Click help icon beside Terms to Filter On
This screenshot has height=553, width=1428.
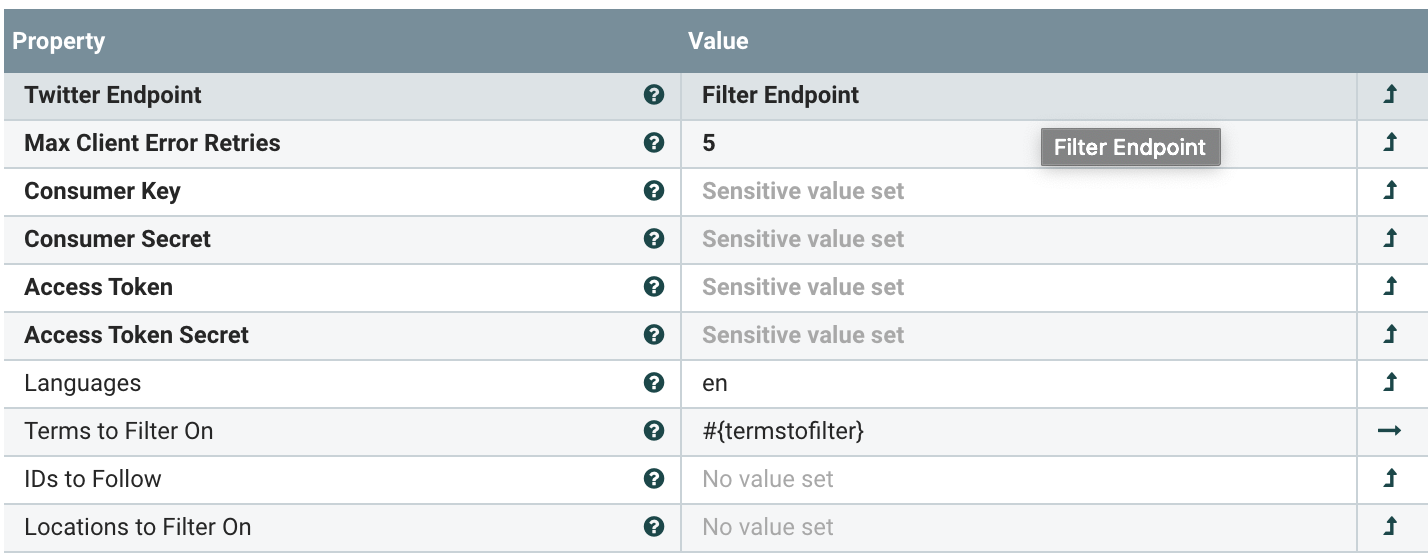point(654,431)
